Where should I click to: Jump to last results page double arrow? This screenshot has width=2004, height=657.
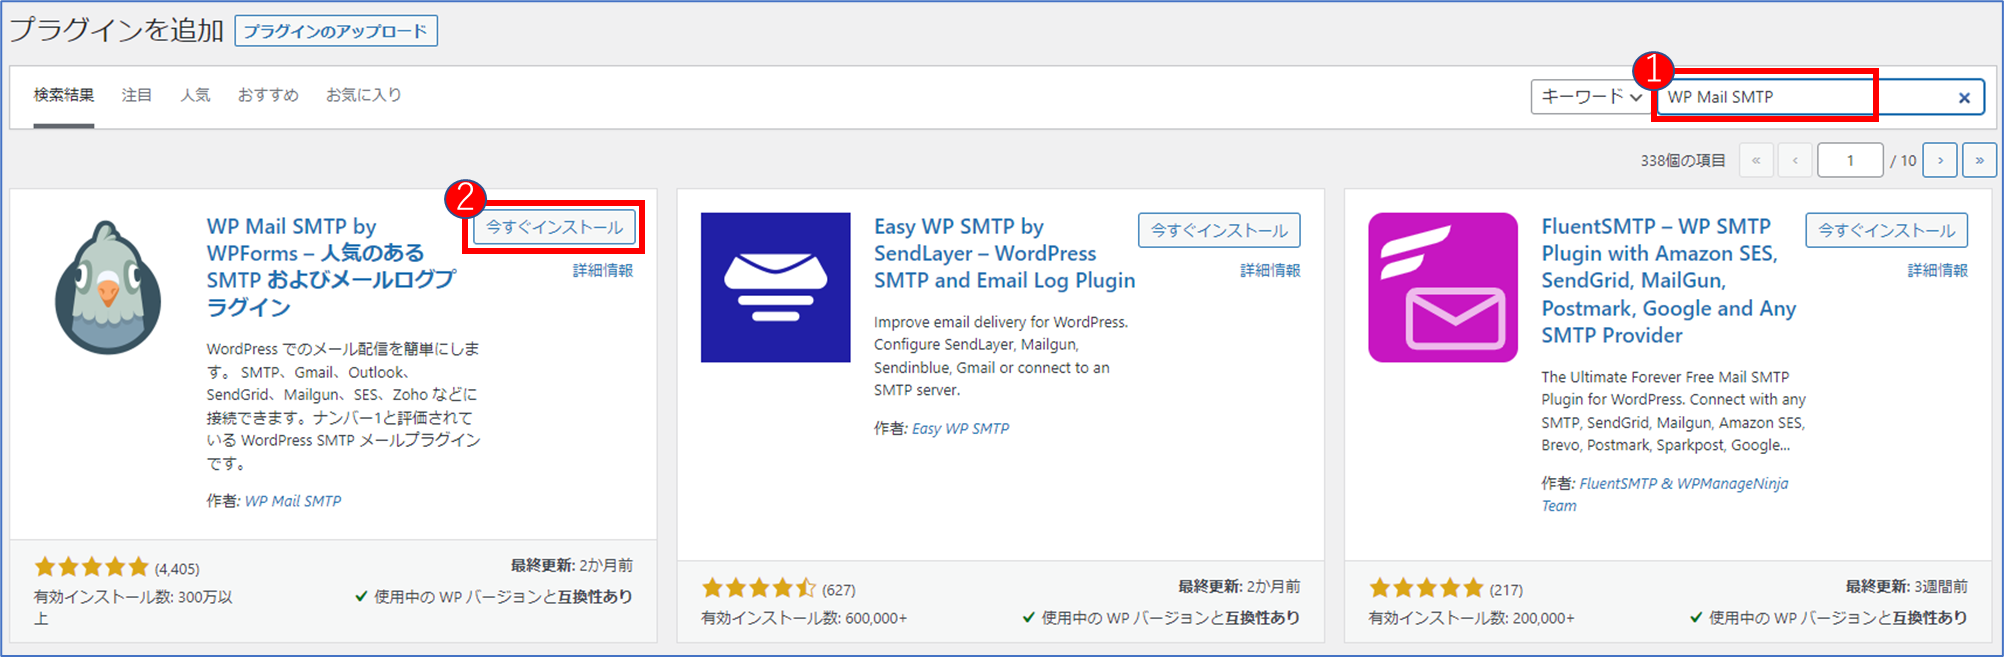pos(1979,160)
